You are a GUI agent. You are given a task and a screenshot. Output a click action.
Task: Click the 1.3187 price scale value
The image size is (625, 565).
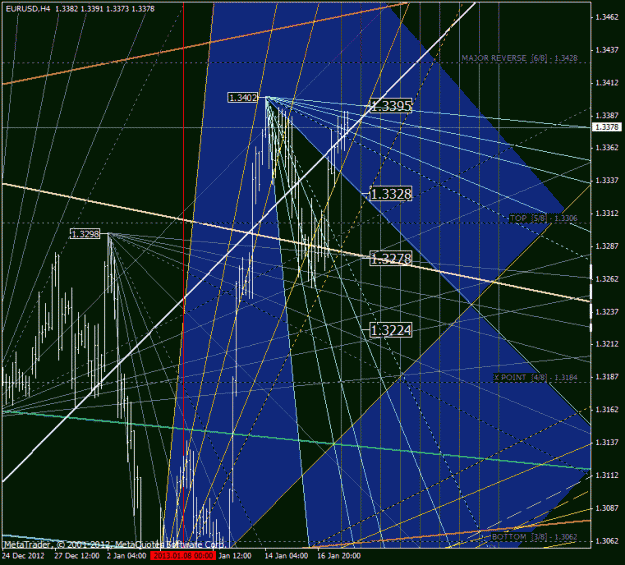[x=607, y=376]
